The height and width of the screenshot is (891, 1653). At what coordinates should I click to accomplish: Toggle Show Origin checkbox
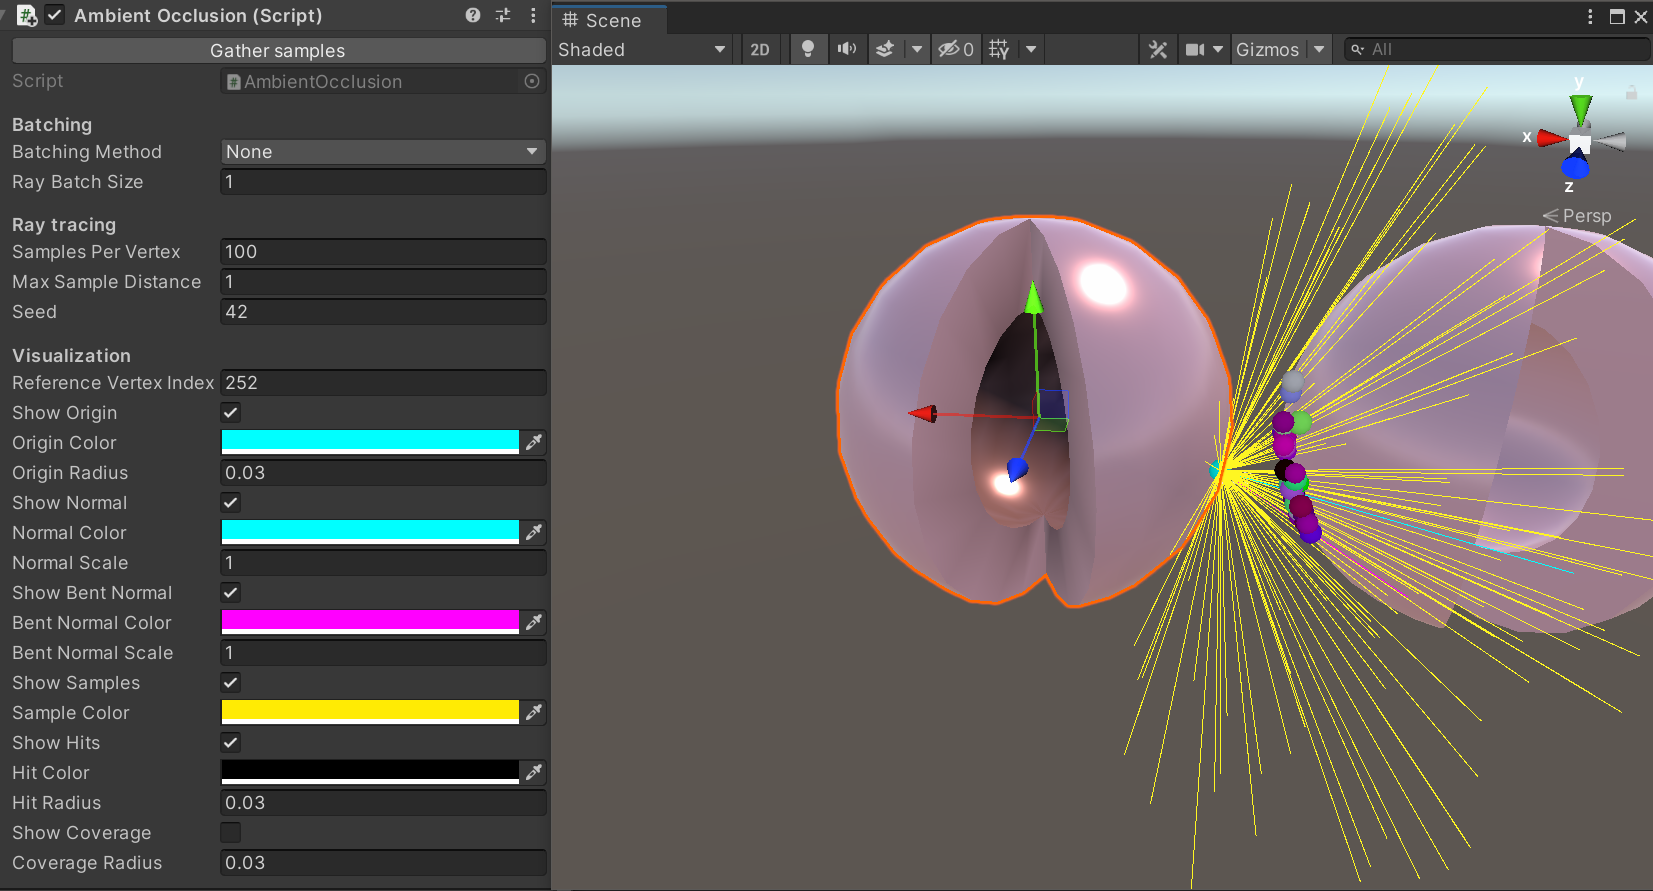pyautogui.click(x=231, y=412)
